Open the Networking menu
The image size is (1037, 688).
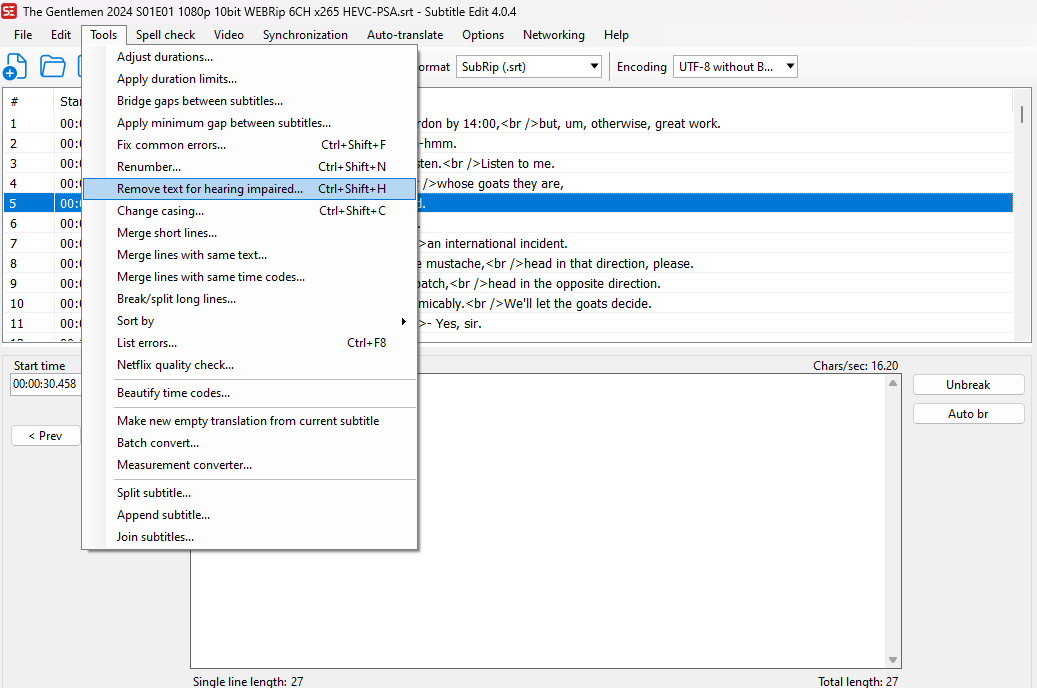554,35
